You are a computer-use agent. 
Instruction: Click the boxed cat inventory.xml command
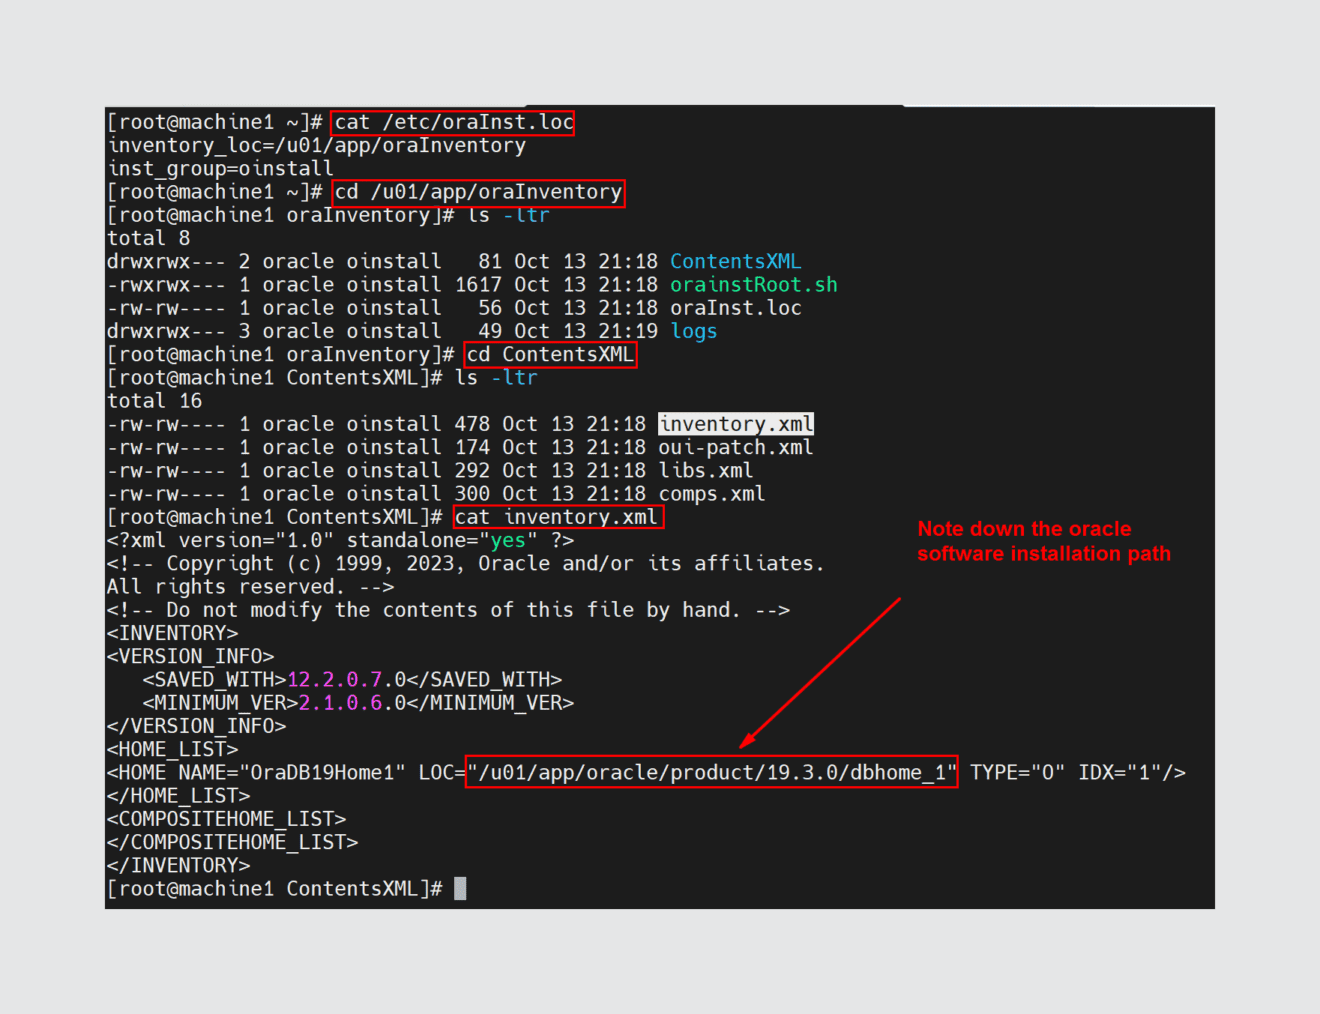557,516
